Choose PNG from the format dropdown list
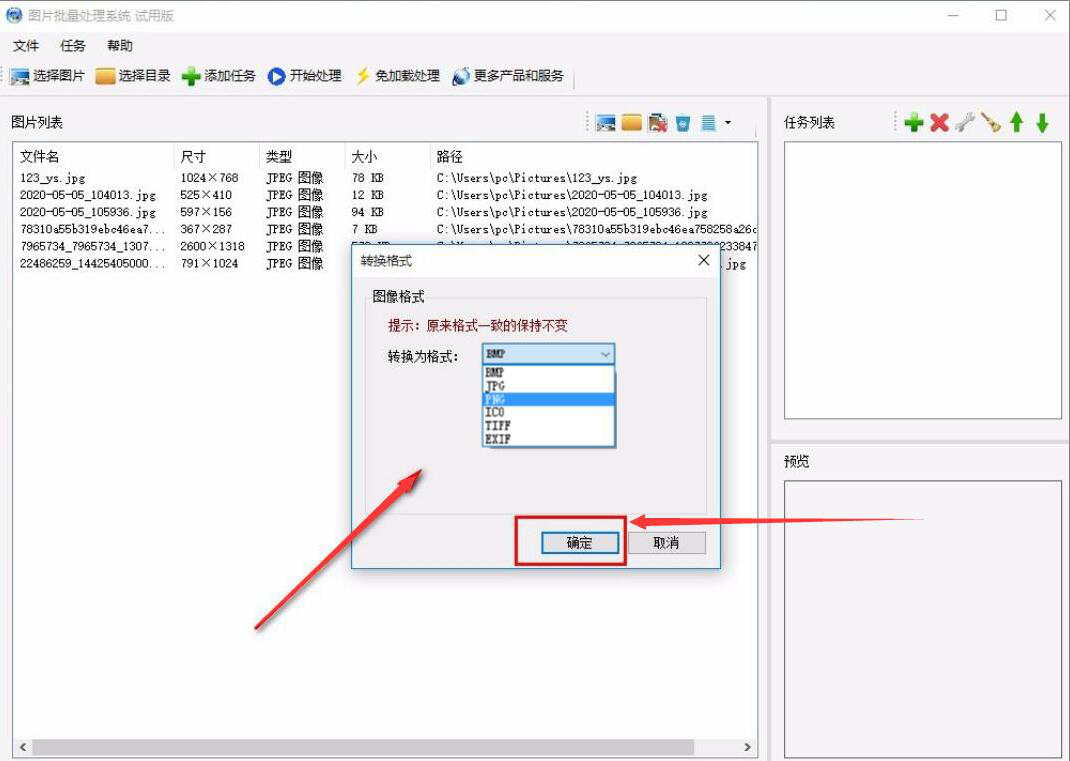The height and width of the screenshot is (761, 1070). (x=549, y=399)
